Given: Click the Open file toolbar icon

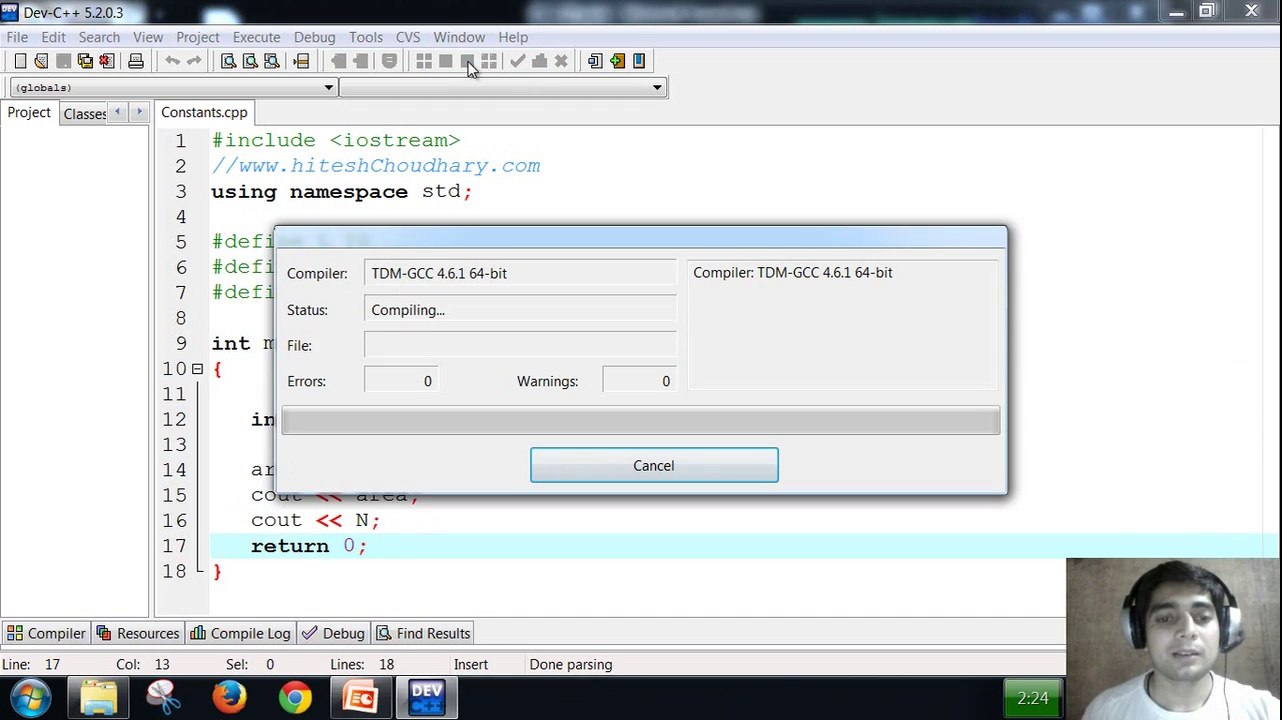Looking at the screenshot, I should [41, 61].
